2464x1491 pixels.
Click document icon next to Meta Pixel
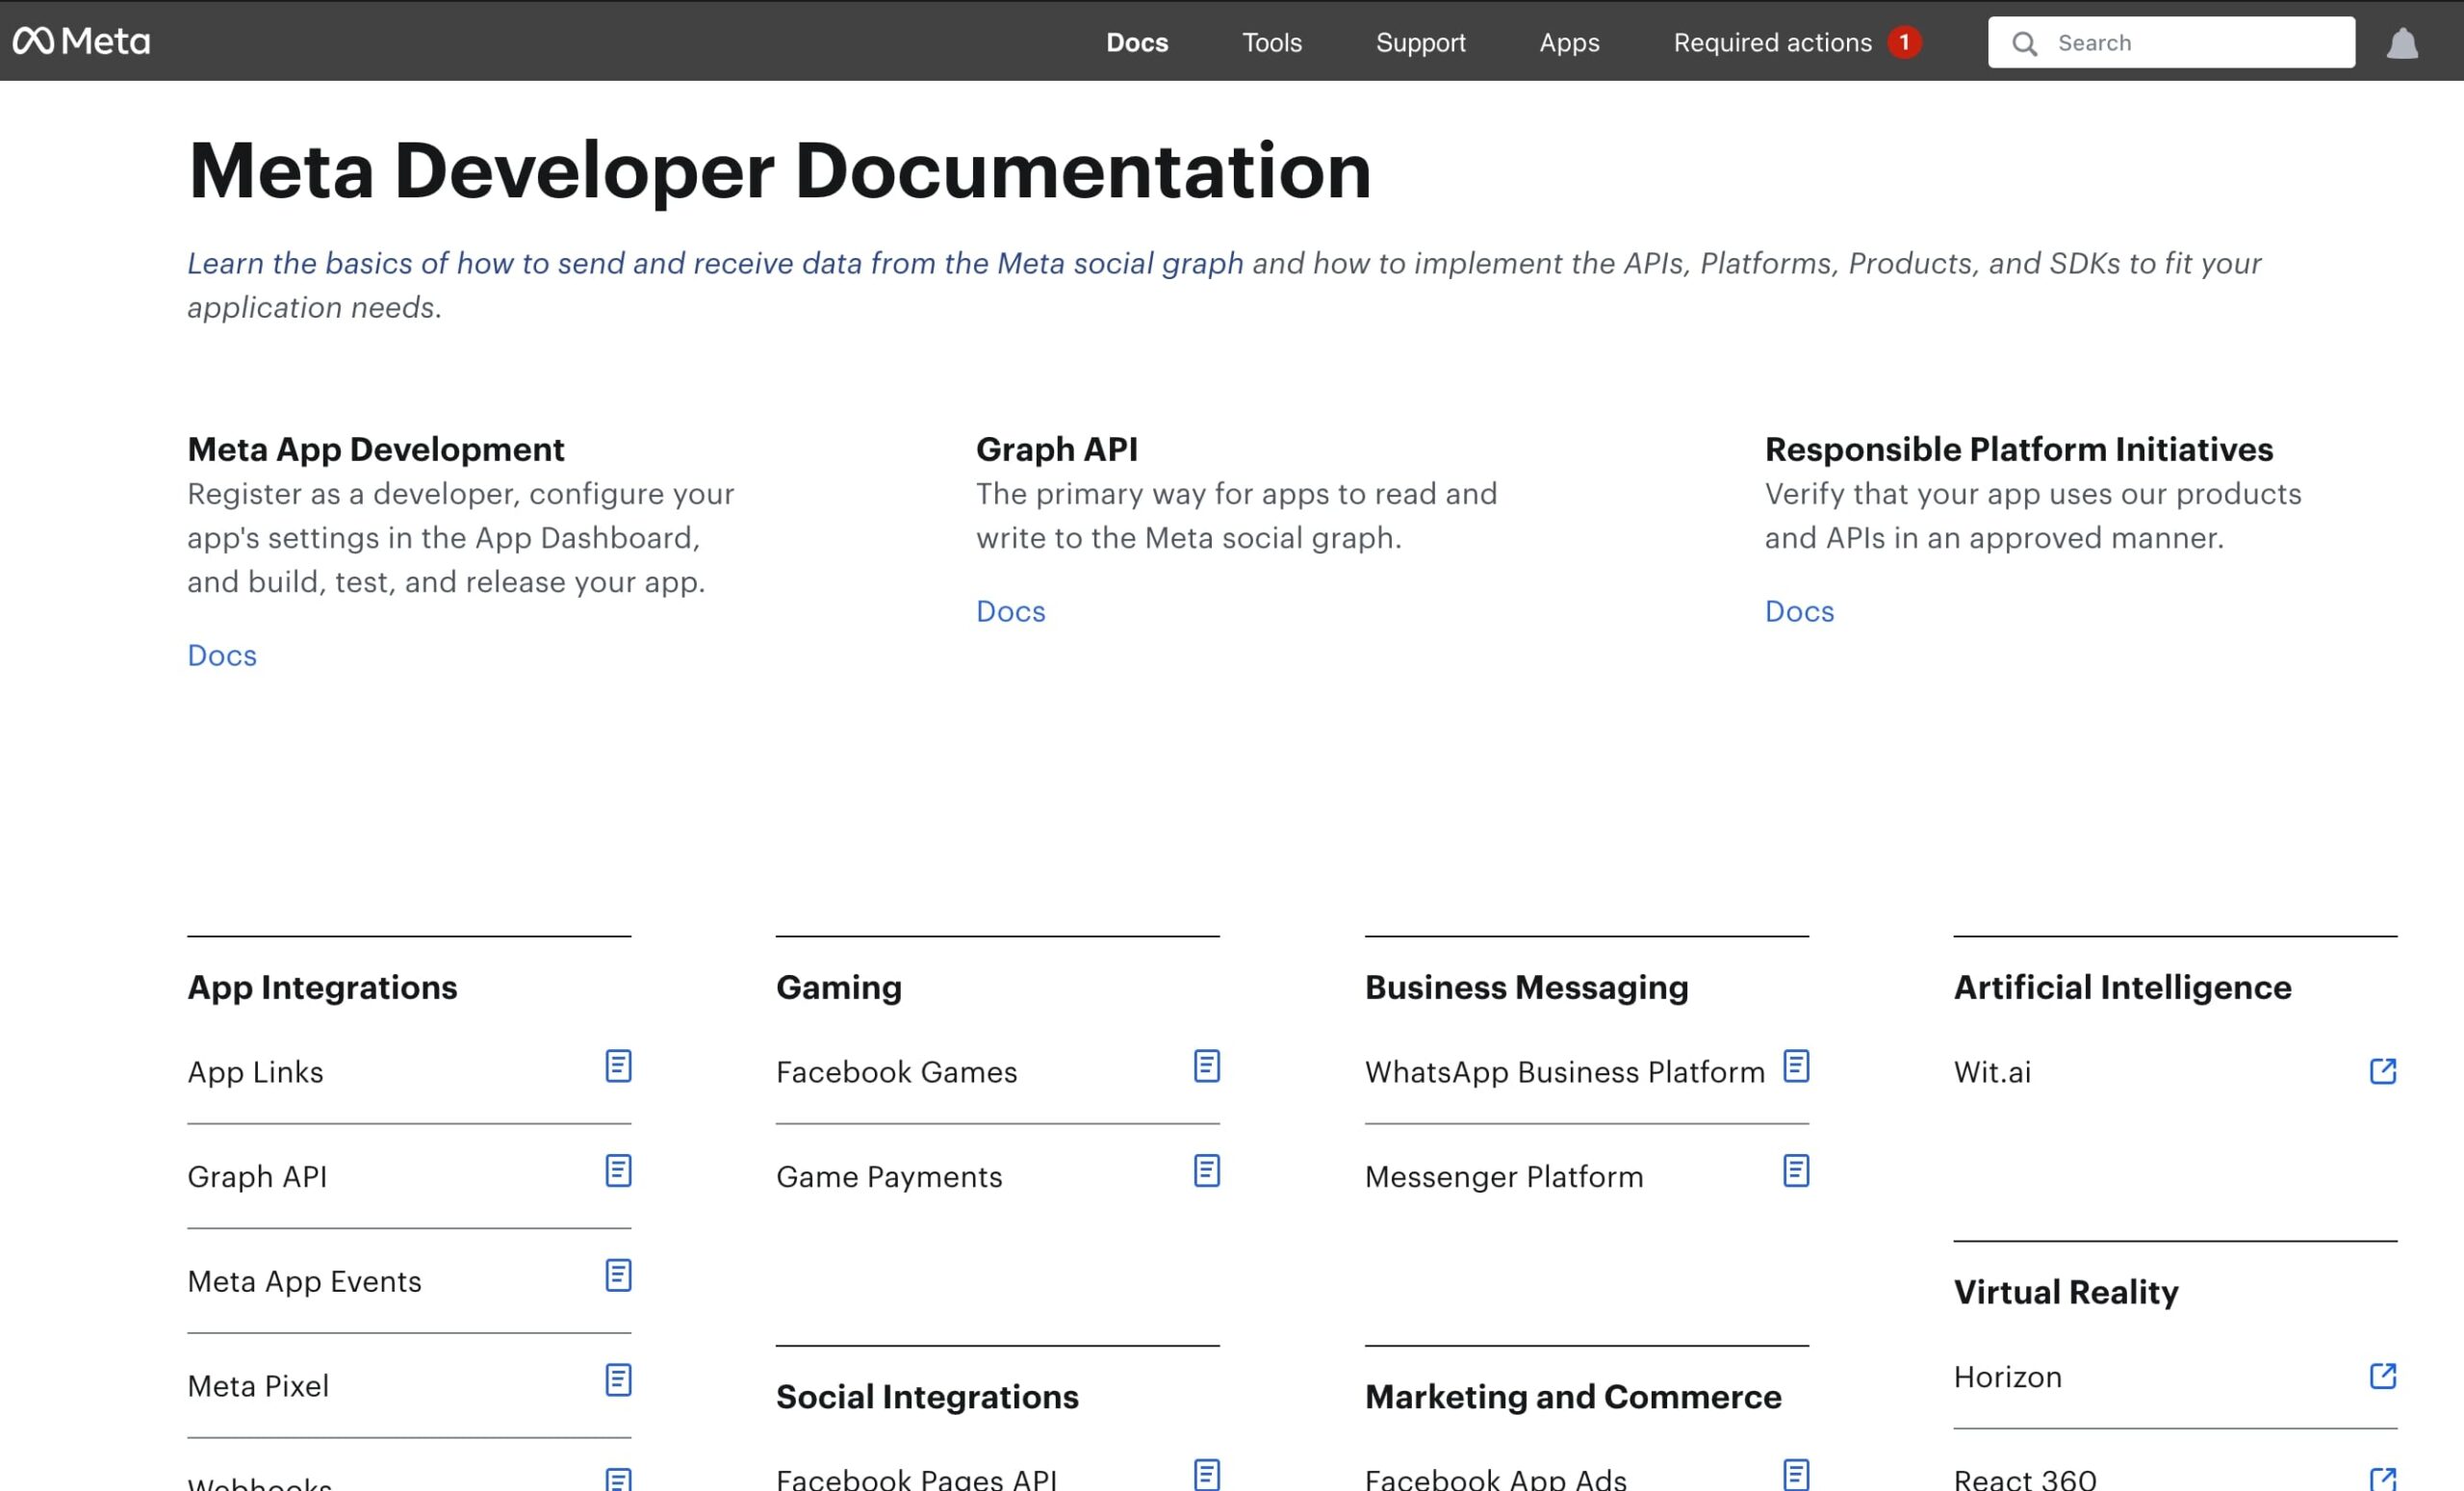click(618, 1380)
